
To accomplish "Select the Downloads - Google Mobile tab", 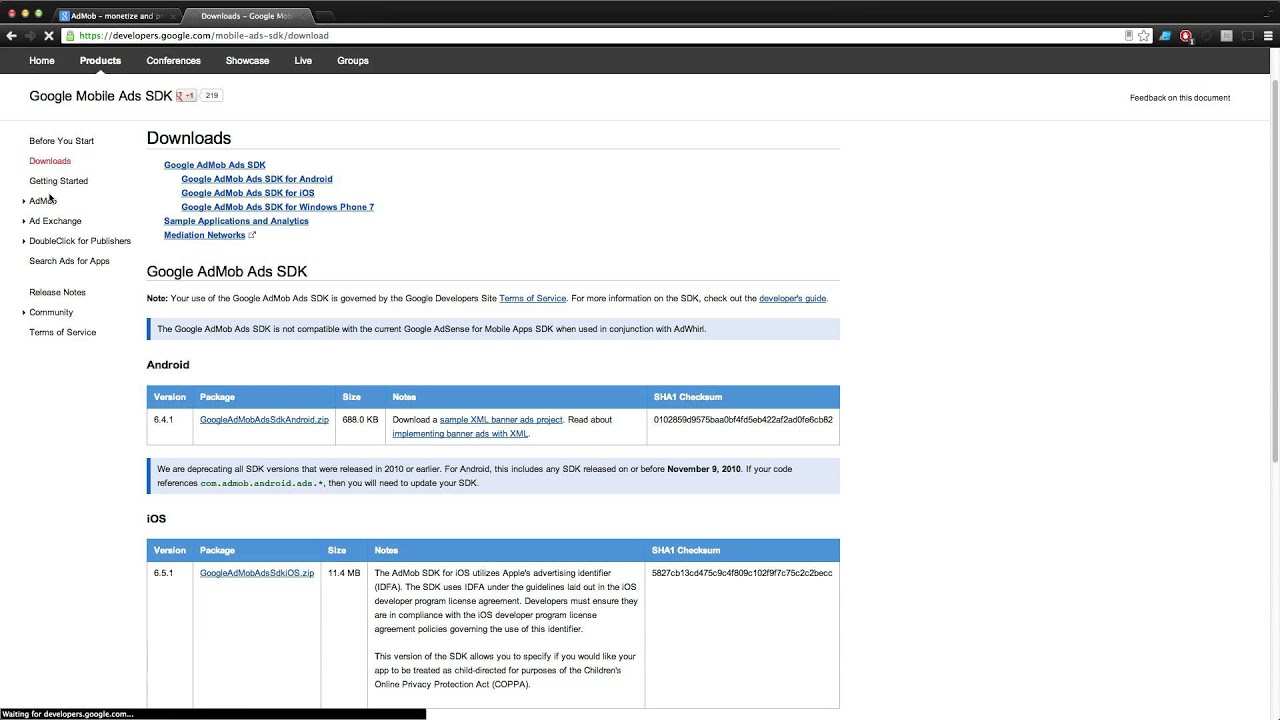I will point(247,16).
